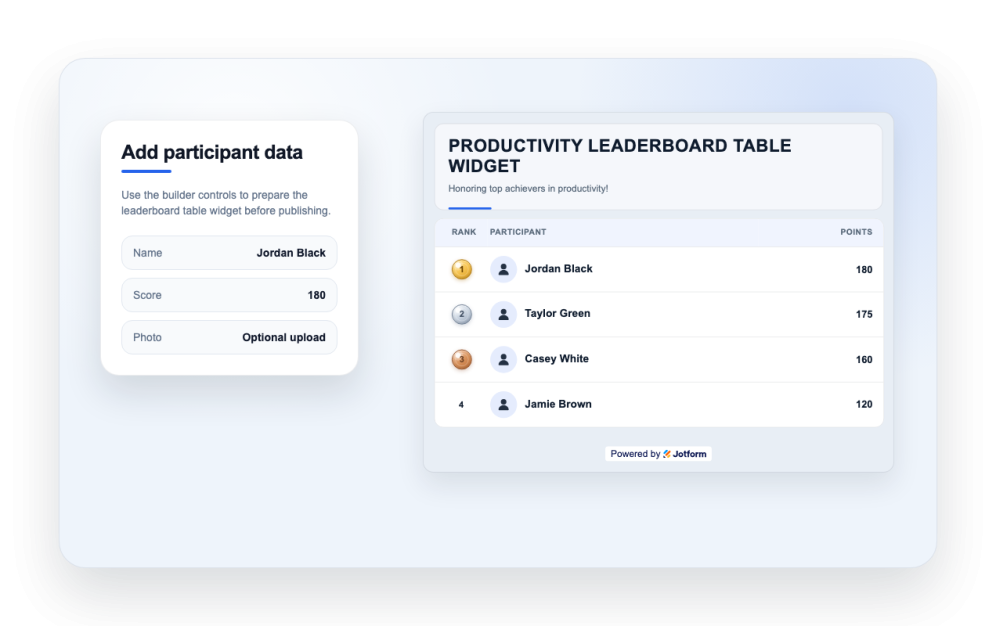Click the 120 points value

point(864,404)
